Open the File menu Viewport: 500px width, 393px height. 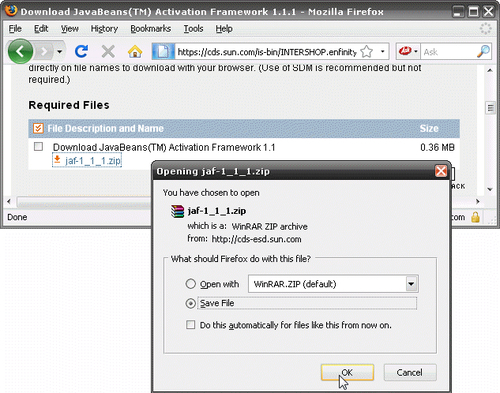[15, 29]
